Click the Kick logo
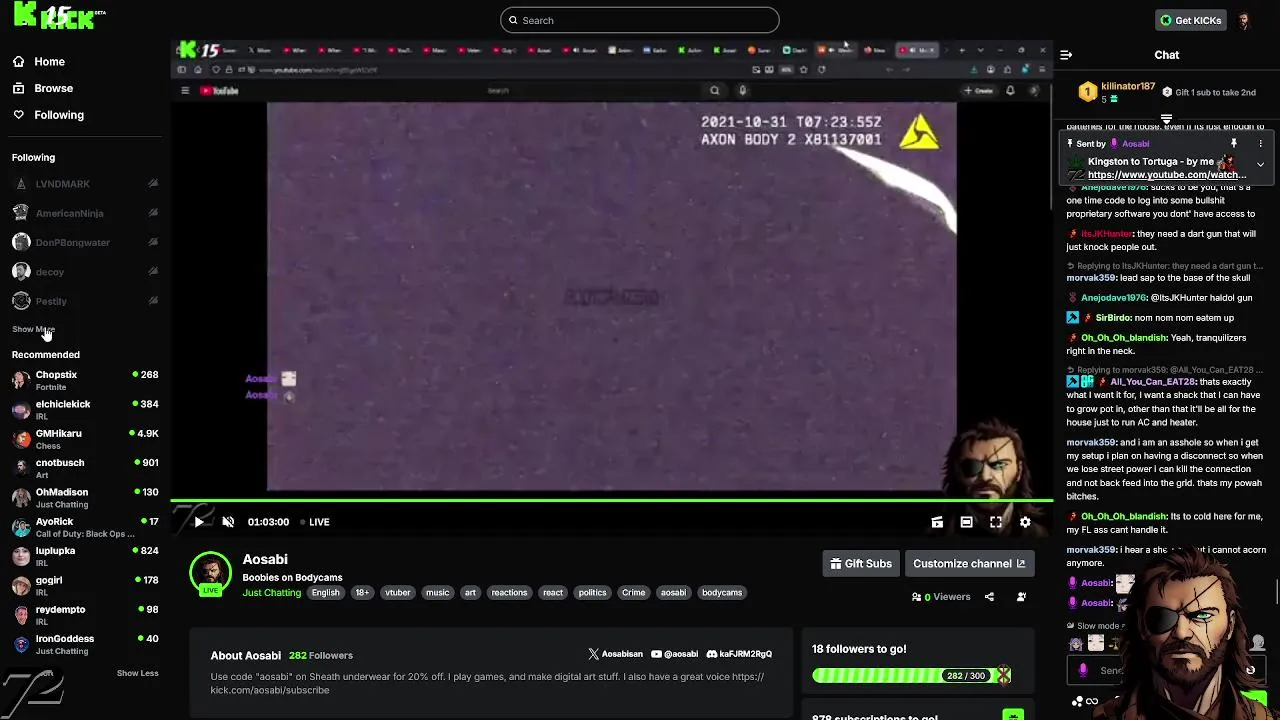 coord(55,16)
